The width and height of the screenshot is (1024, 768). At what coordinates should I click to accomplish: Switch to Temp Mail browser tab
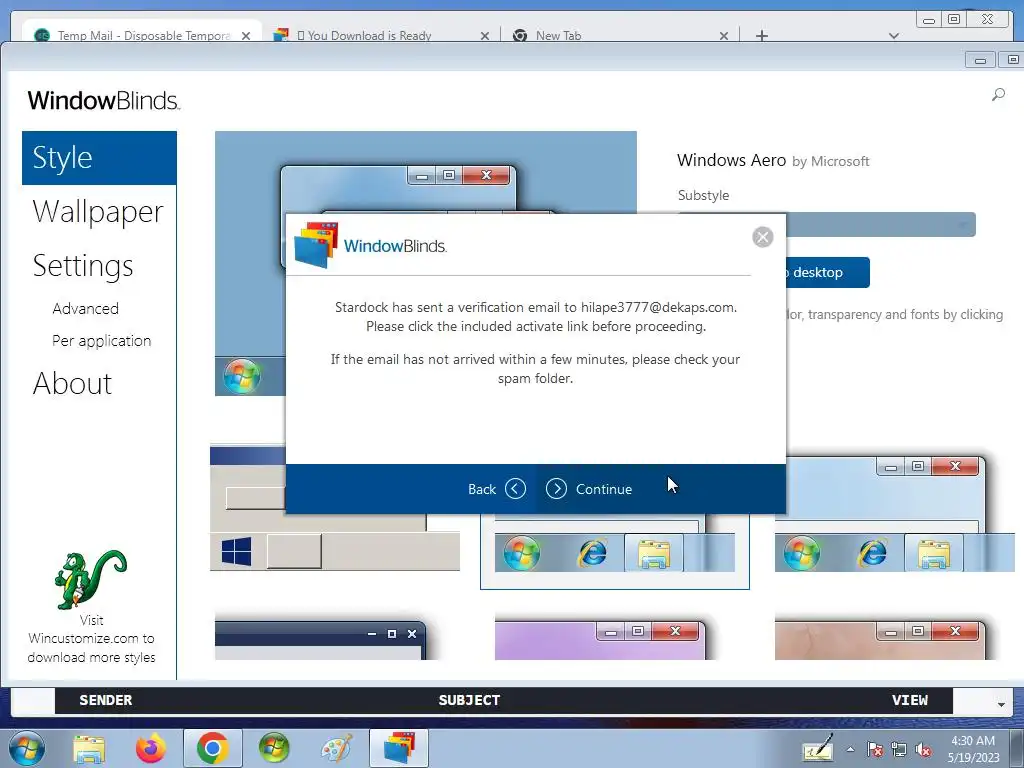pyautogui.click(x=144, y=35)
